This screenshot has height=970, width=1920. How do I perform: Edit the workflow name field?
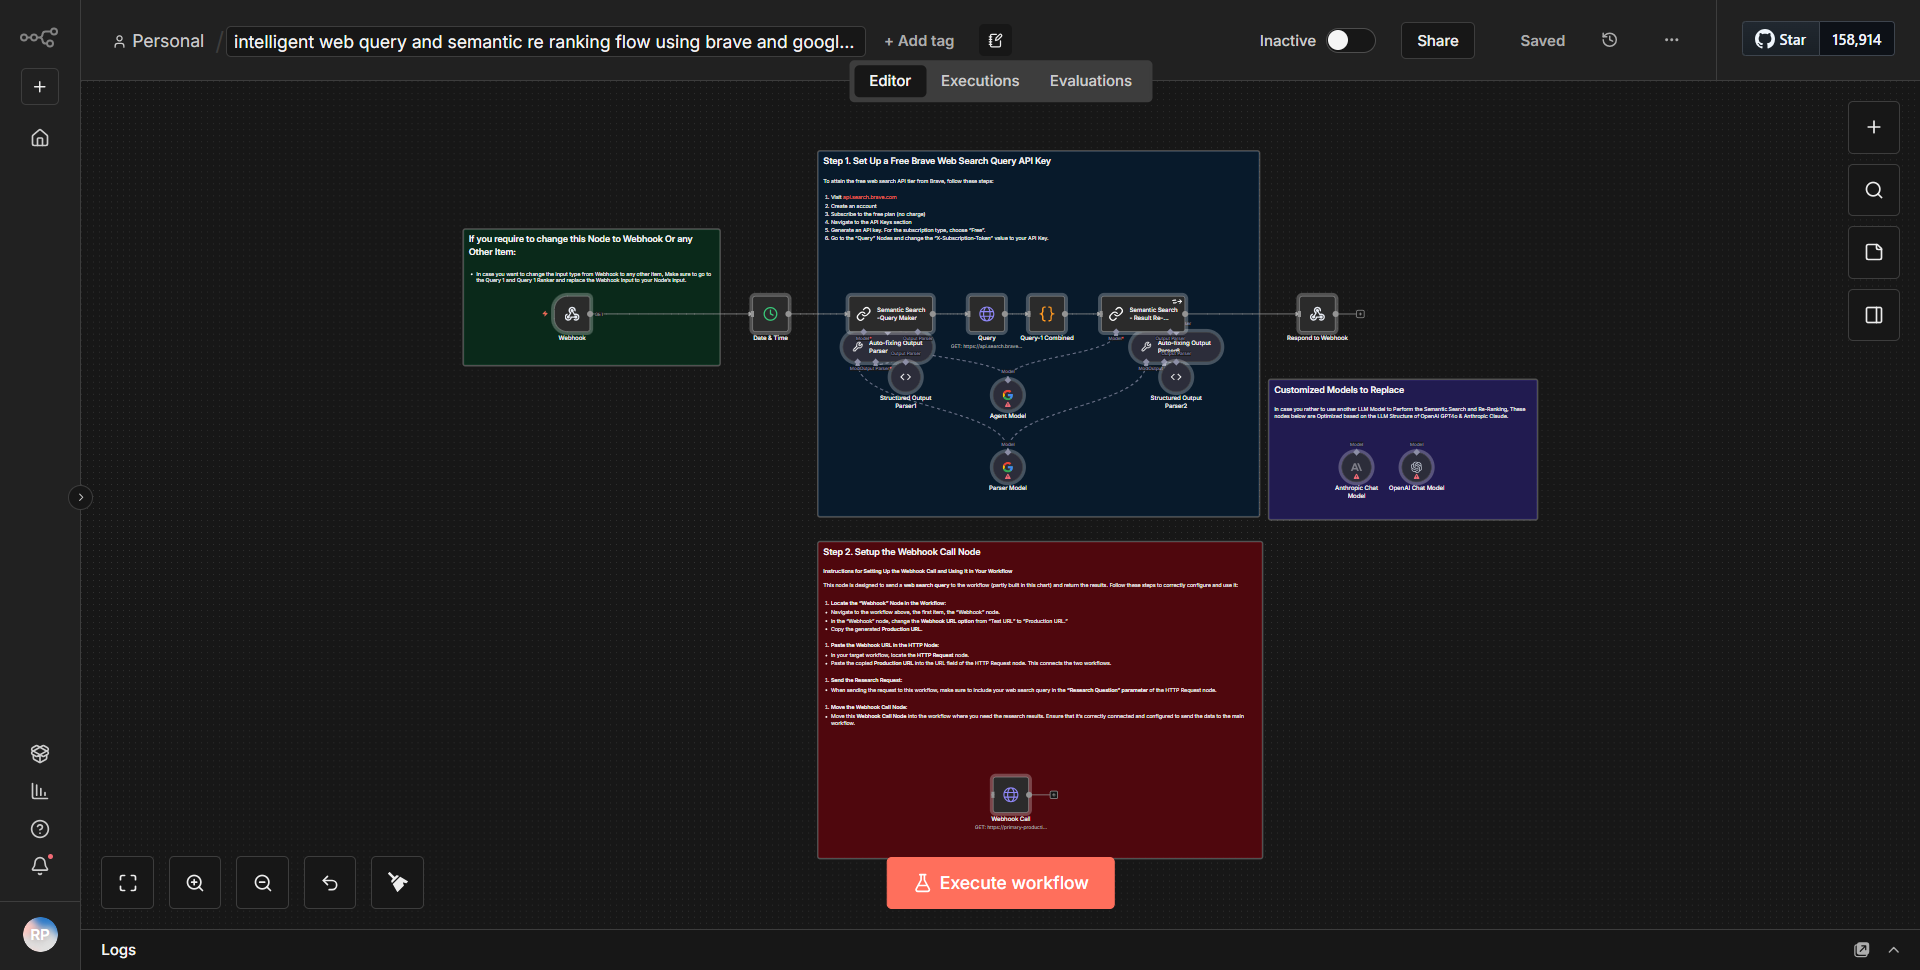pyautogui.click(x=545, y=41)
